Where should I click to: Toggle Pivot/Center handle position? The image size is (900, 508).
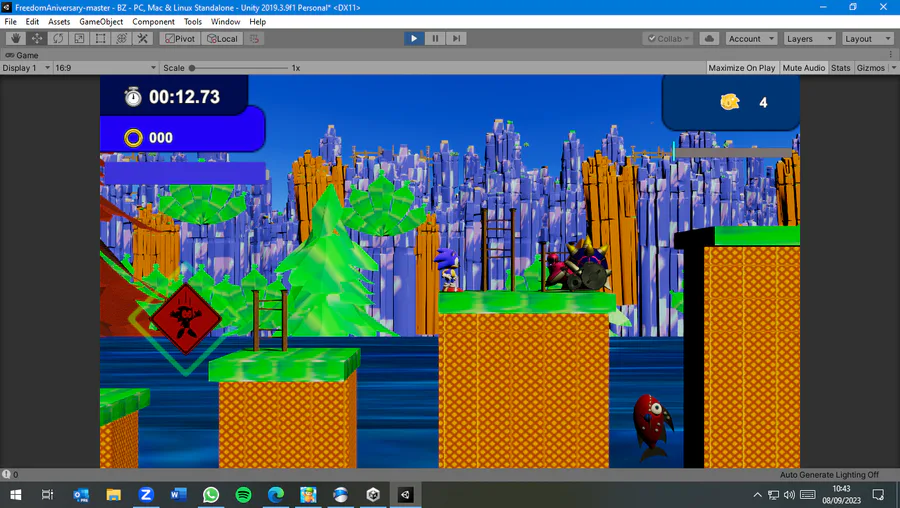tap(180, 38)
